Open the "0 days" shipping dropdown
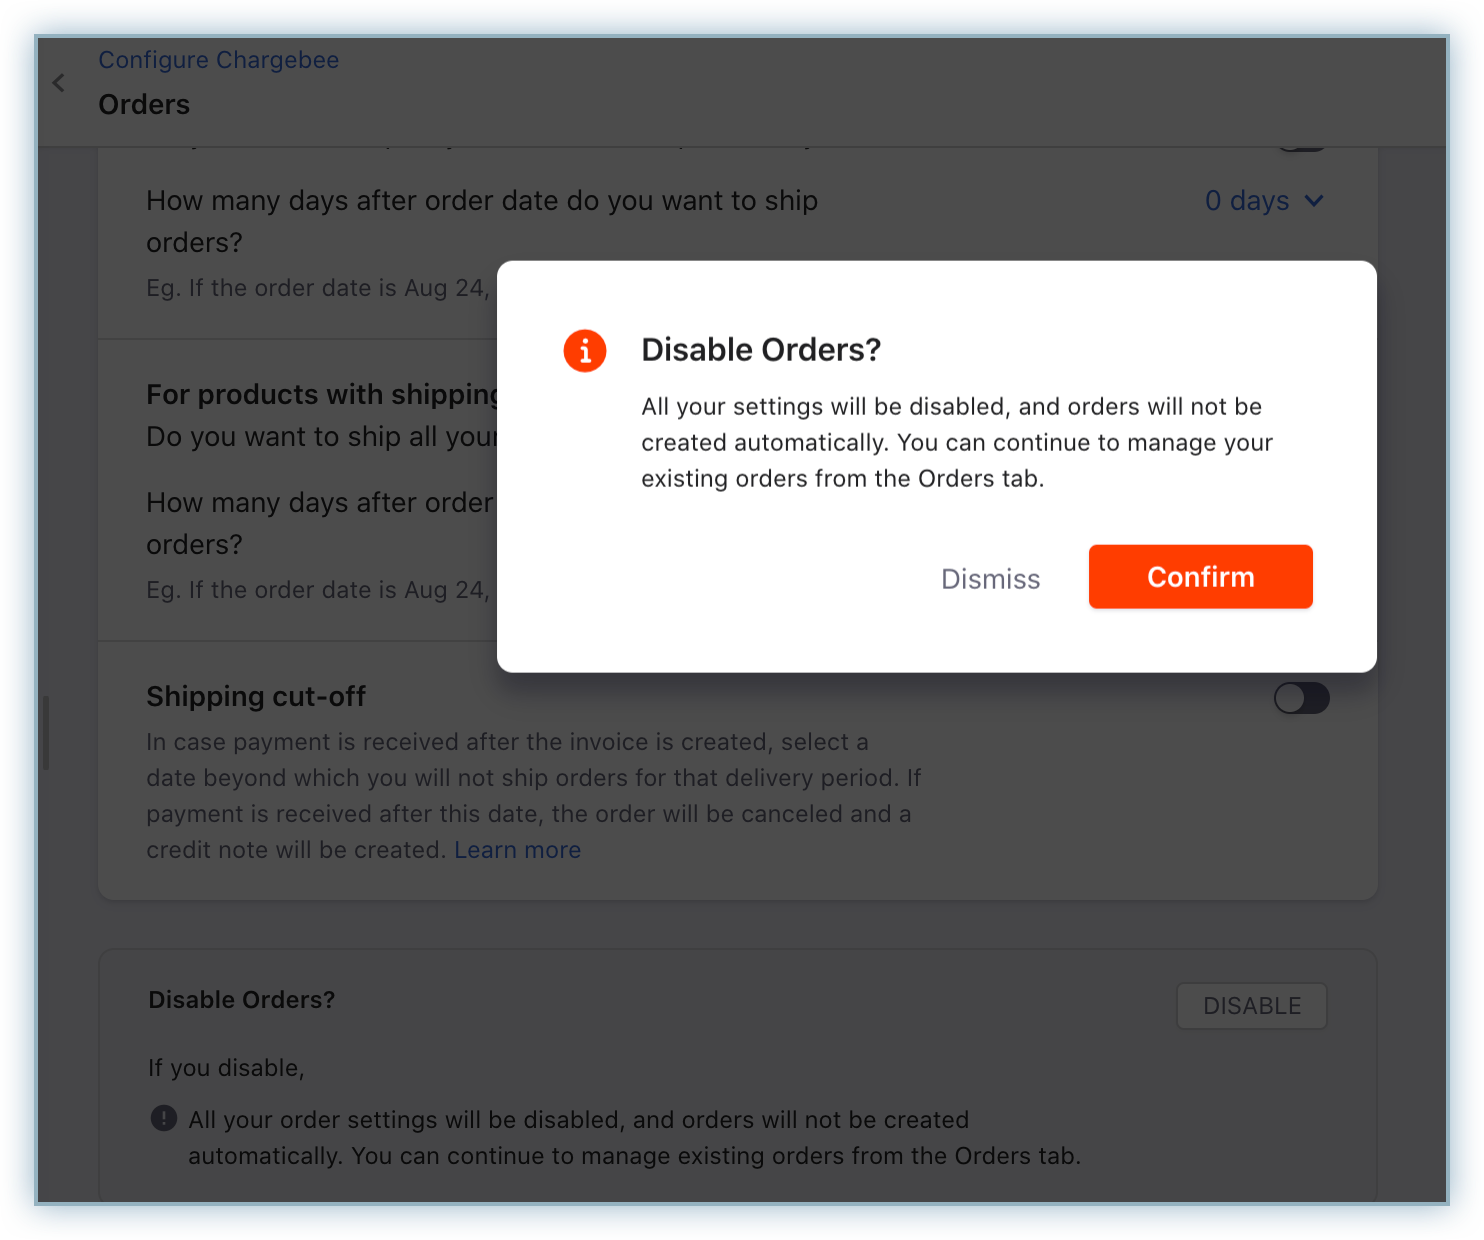This screenshot has width=1484, height=1240. coord(1248,201)
